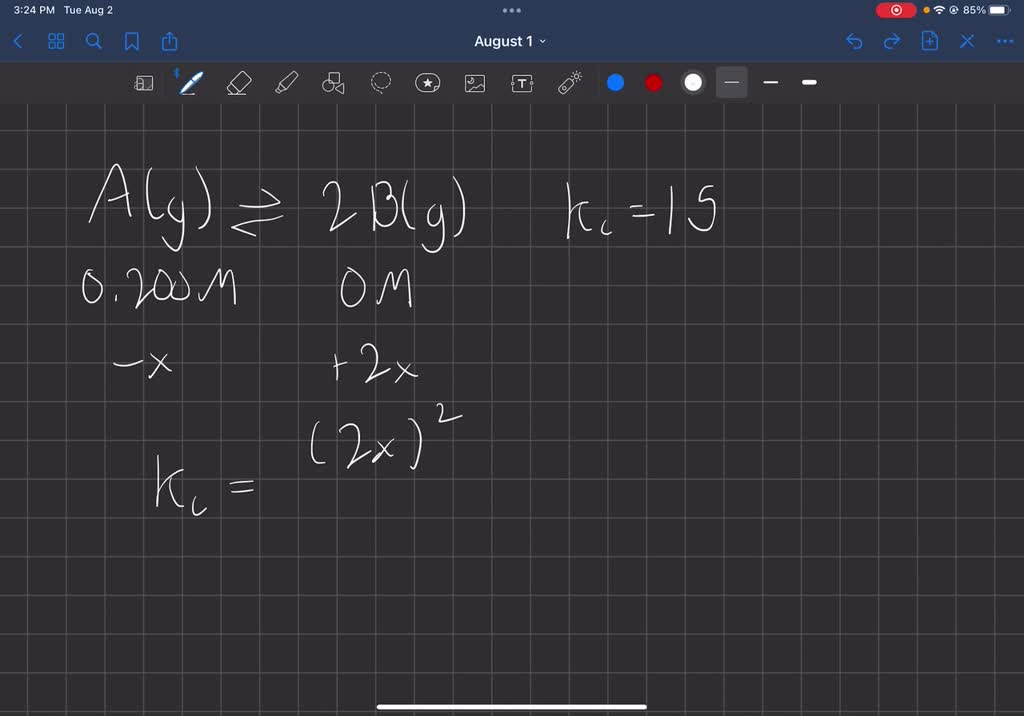Open the Stickers tool
Image resolution: width=1024 pixels, height=716 pixels.
428,83
